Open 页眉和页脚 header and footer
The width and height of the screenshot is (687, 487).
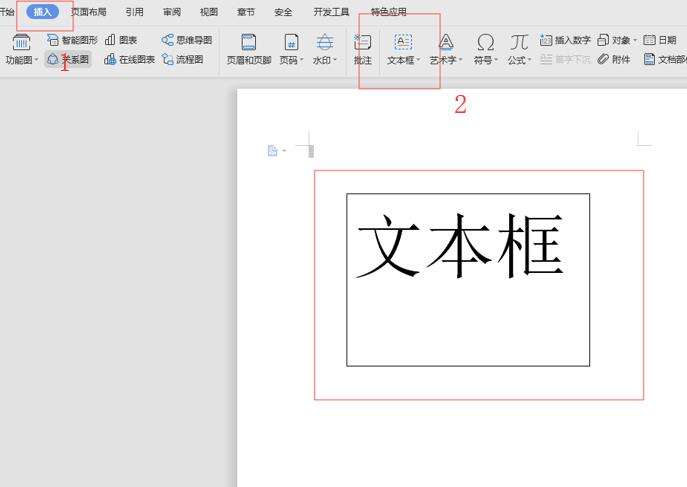pyautogui.click(x=249, y=49)
